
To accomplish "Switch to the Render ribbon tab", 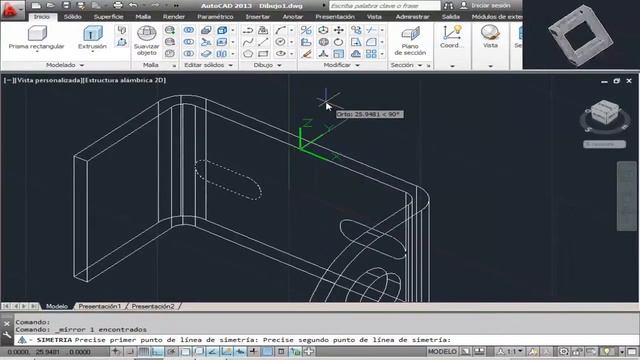I will [174, 17].
